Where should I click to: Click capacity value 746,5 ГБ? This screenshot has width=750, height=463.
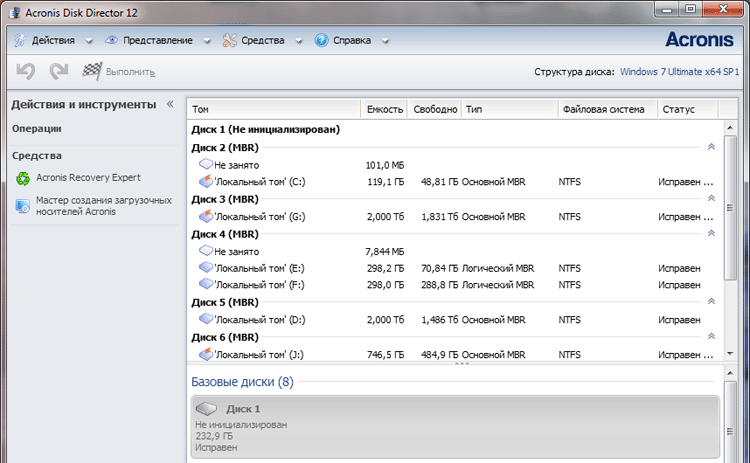pos(386,354)
